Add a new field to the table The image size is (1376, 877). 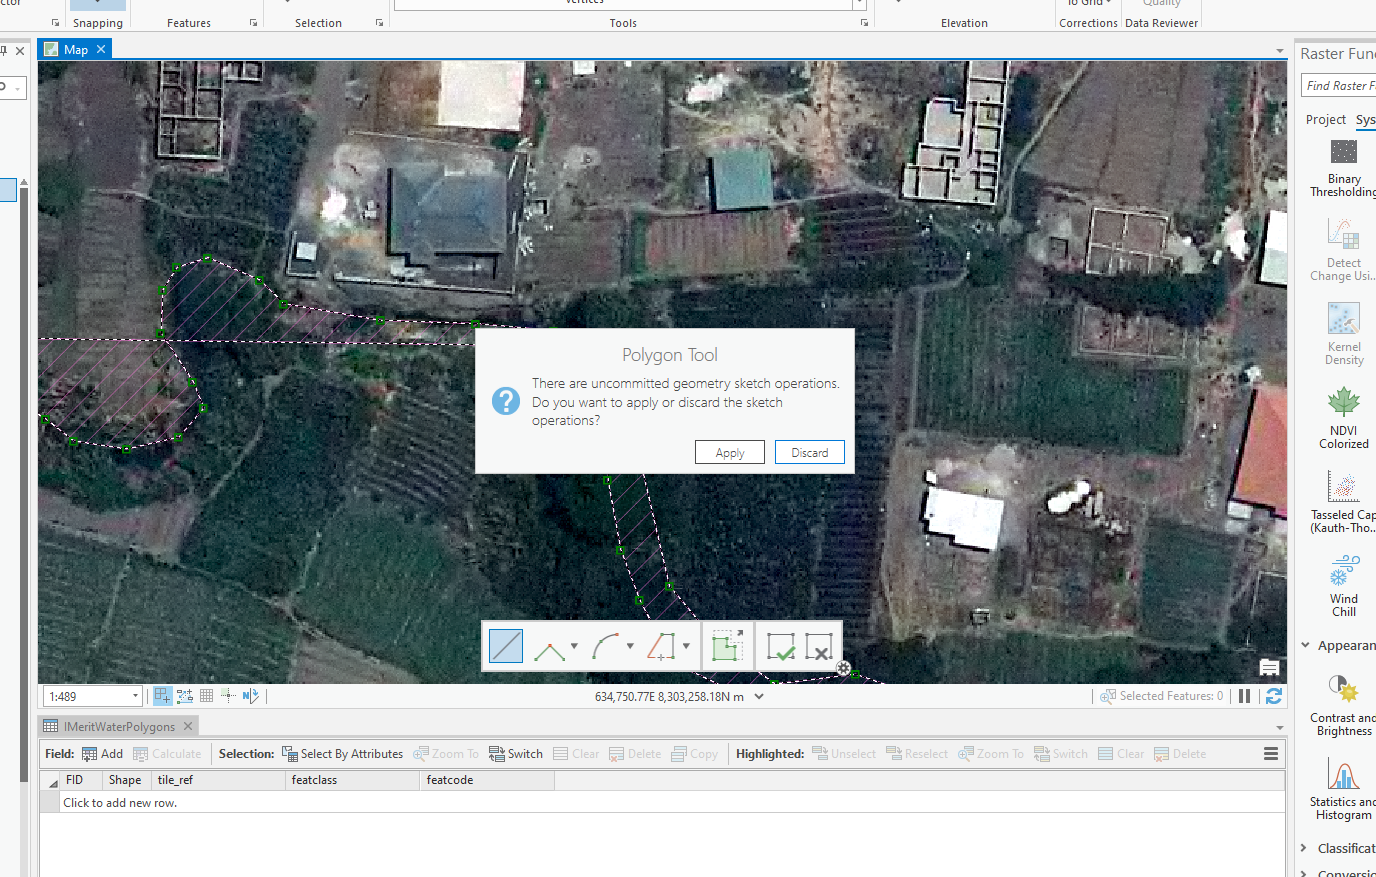click(102, 754)
